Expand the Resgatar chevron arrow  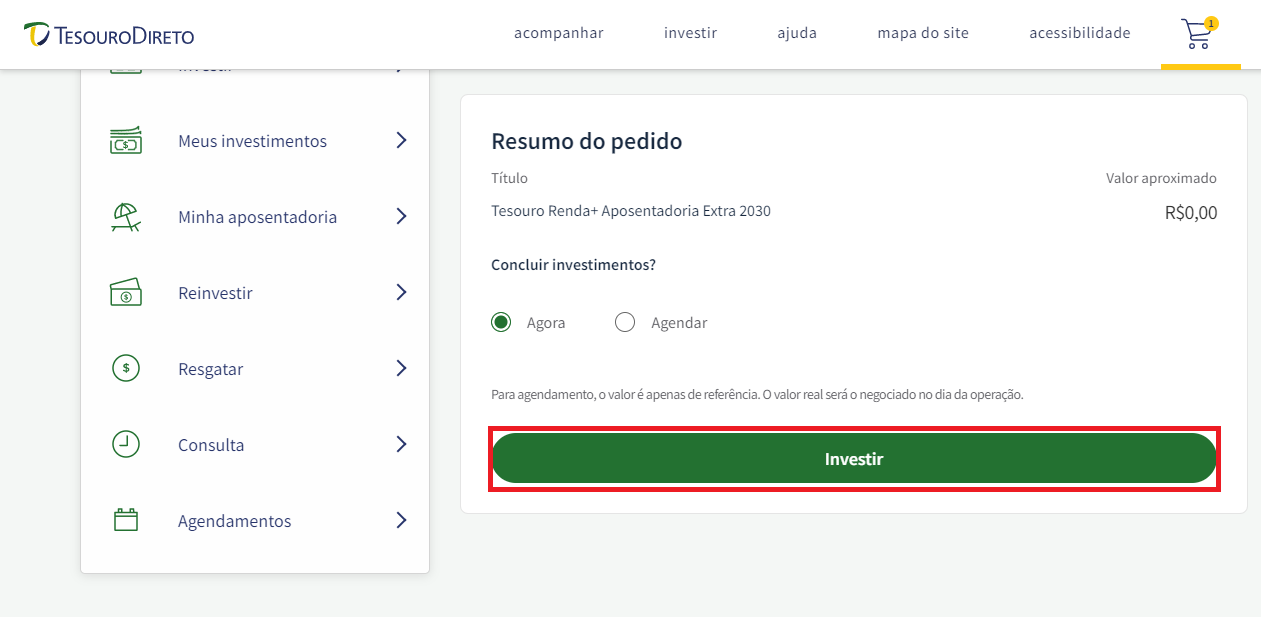click(x=401, y=368)
